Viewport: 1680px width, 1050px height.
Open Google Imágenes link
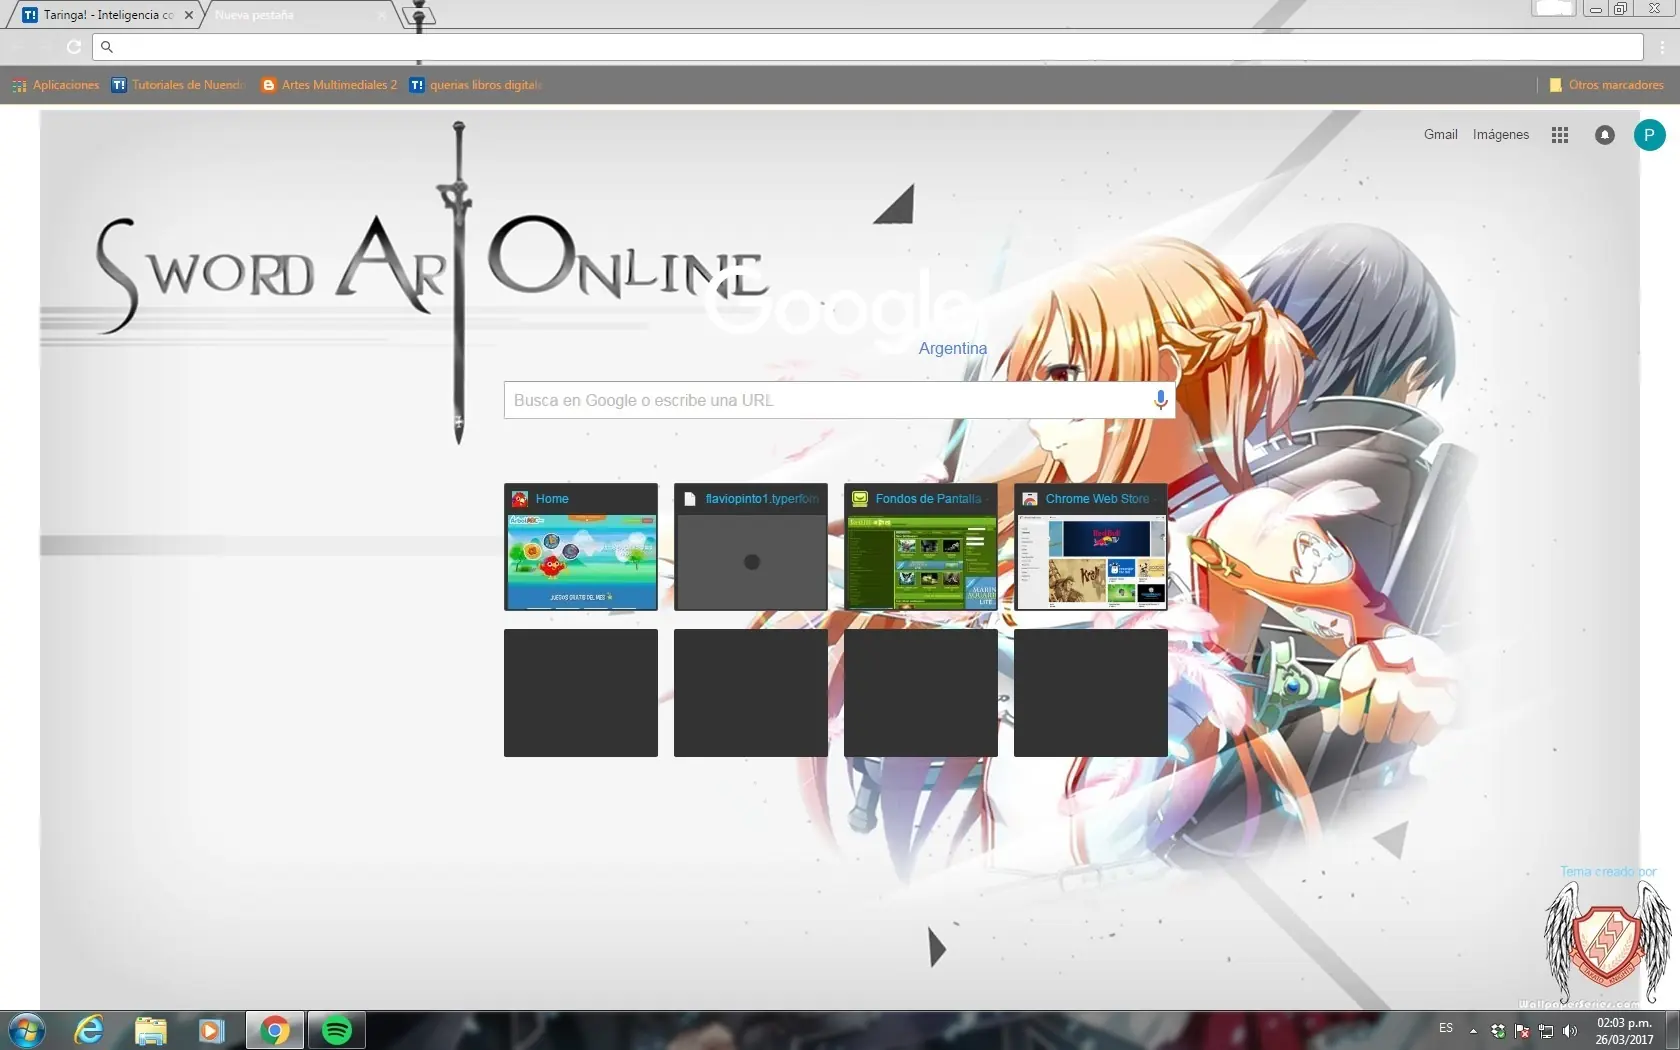1500,134
